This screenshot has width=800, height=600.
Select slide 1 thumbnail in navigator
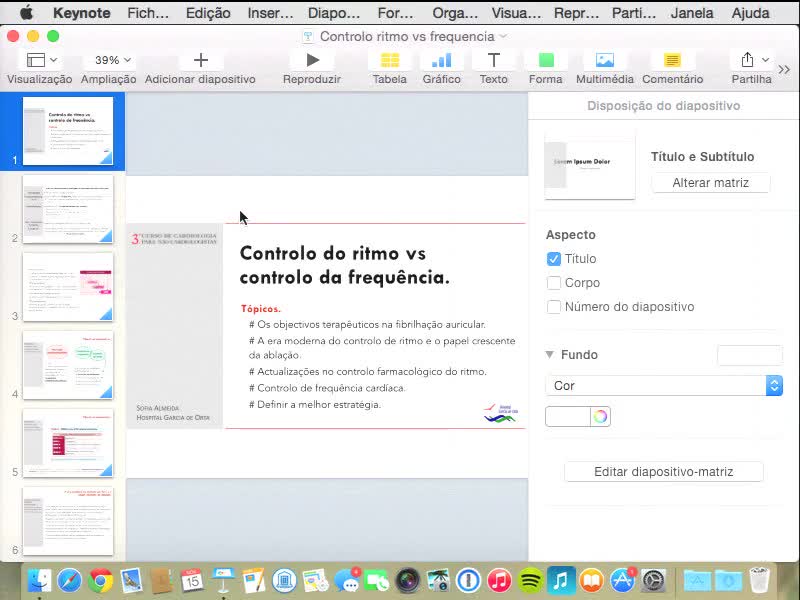[68, 131]
